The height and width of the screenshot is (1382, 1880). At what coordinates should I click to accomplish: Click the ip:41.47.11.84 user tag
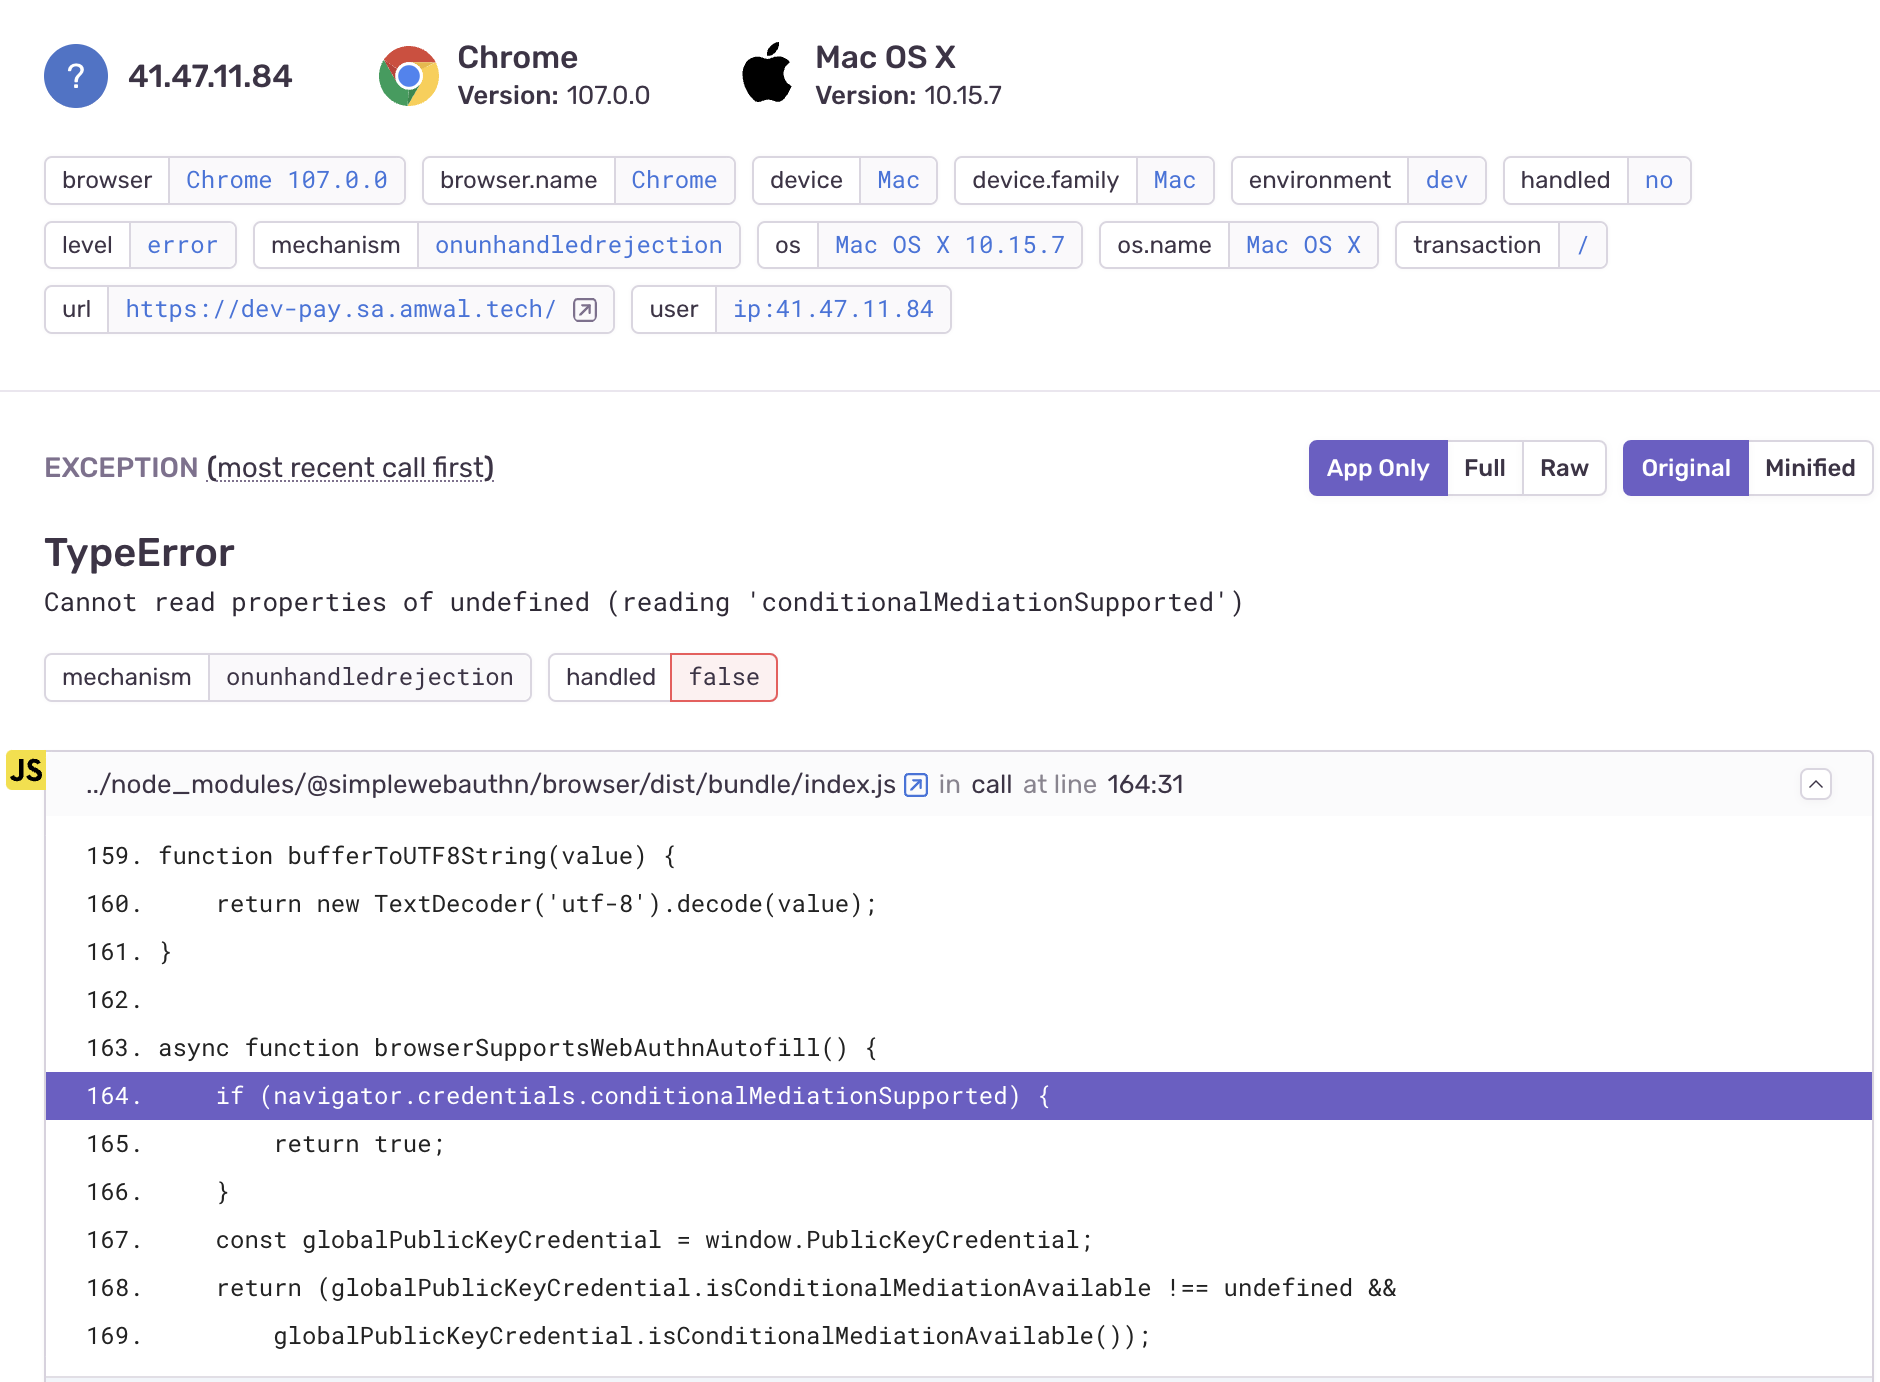[x=835, y=310]
